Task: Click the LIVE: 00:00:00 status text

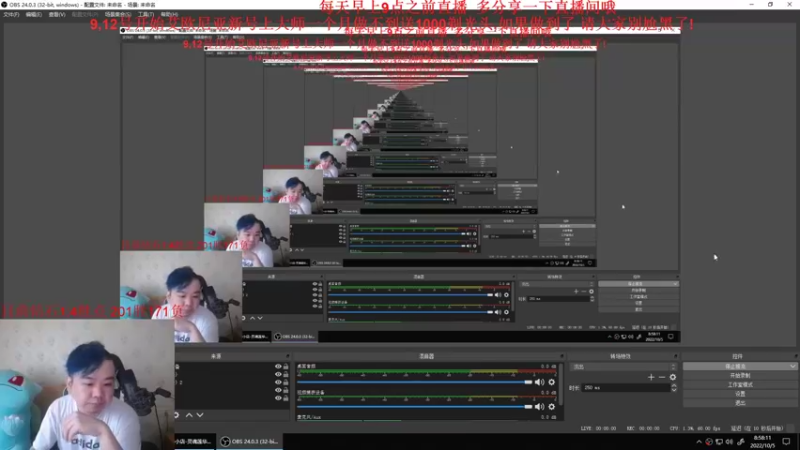Action: tap(598, 429)
